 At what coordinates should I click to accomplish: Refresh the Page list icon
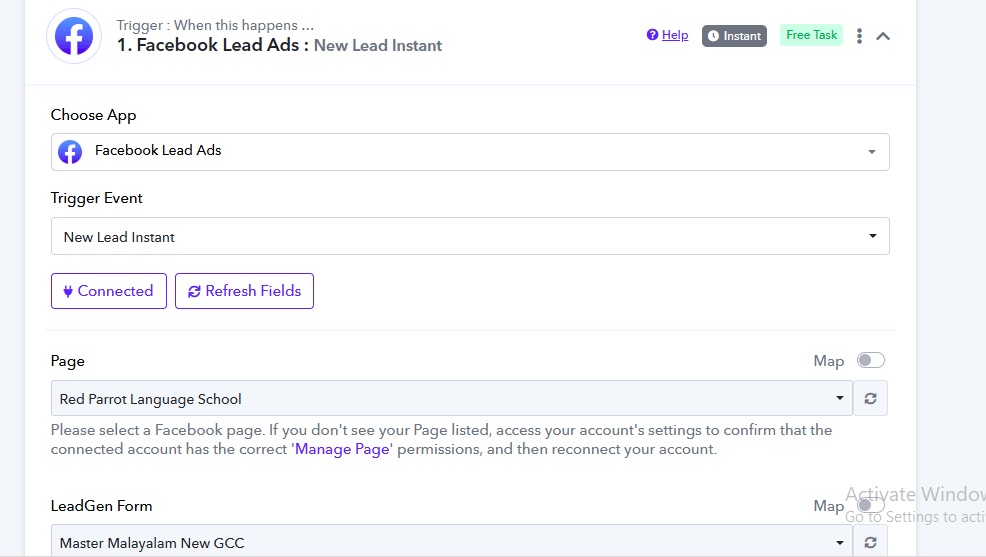click(x=870, y=398)
